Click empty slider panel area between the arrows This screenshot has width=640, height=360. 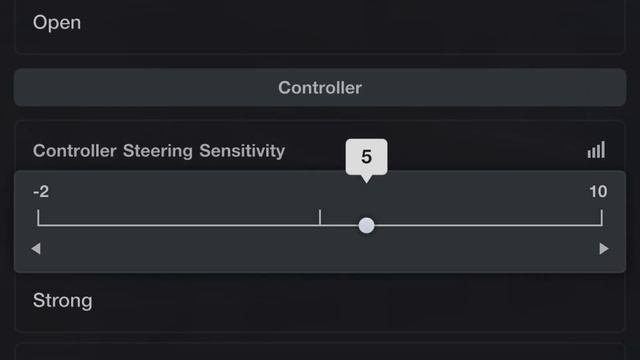(320, 251)
